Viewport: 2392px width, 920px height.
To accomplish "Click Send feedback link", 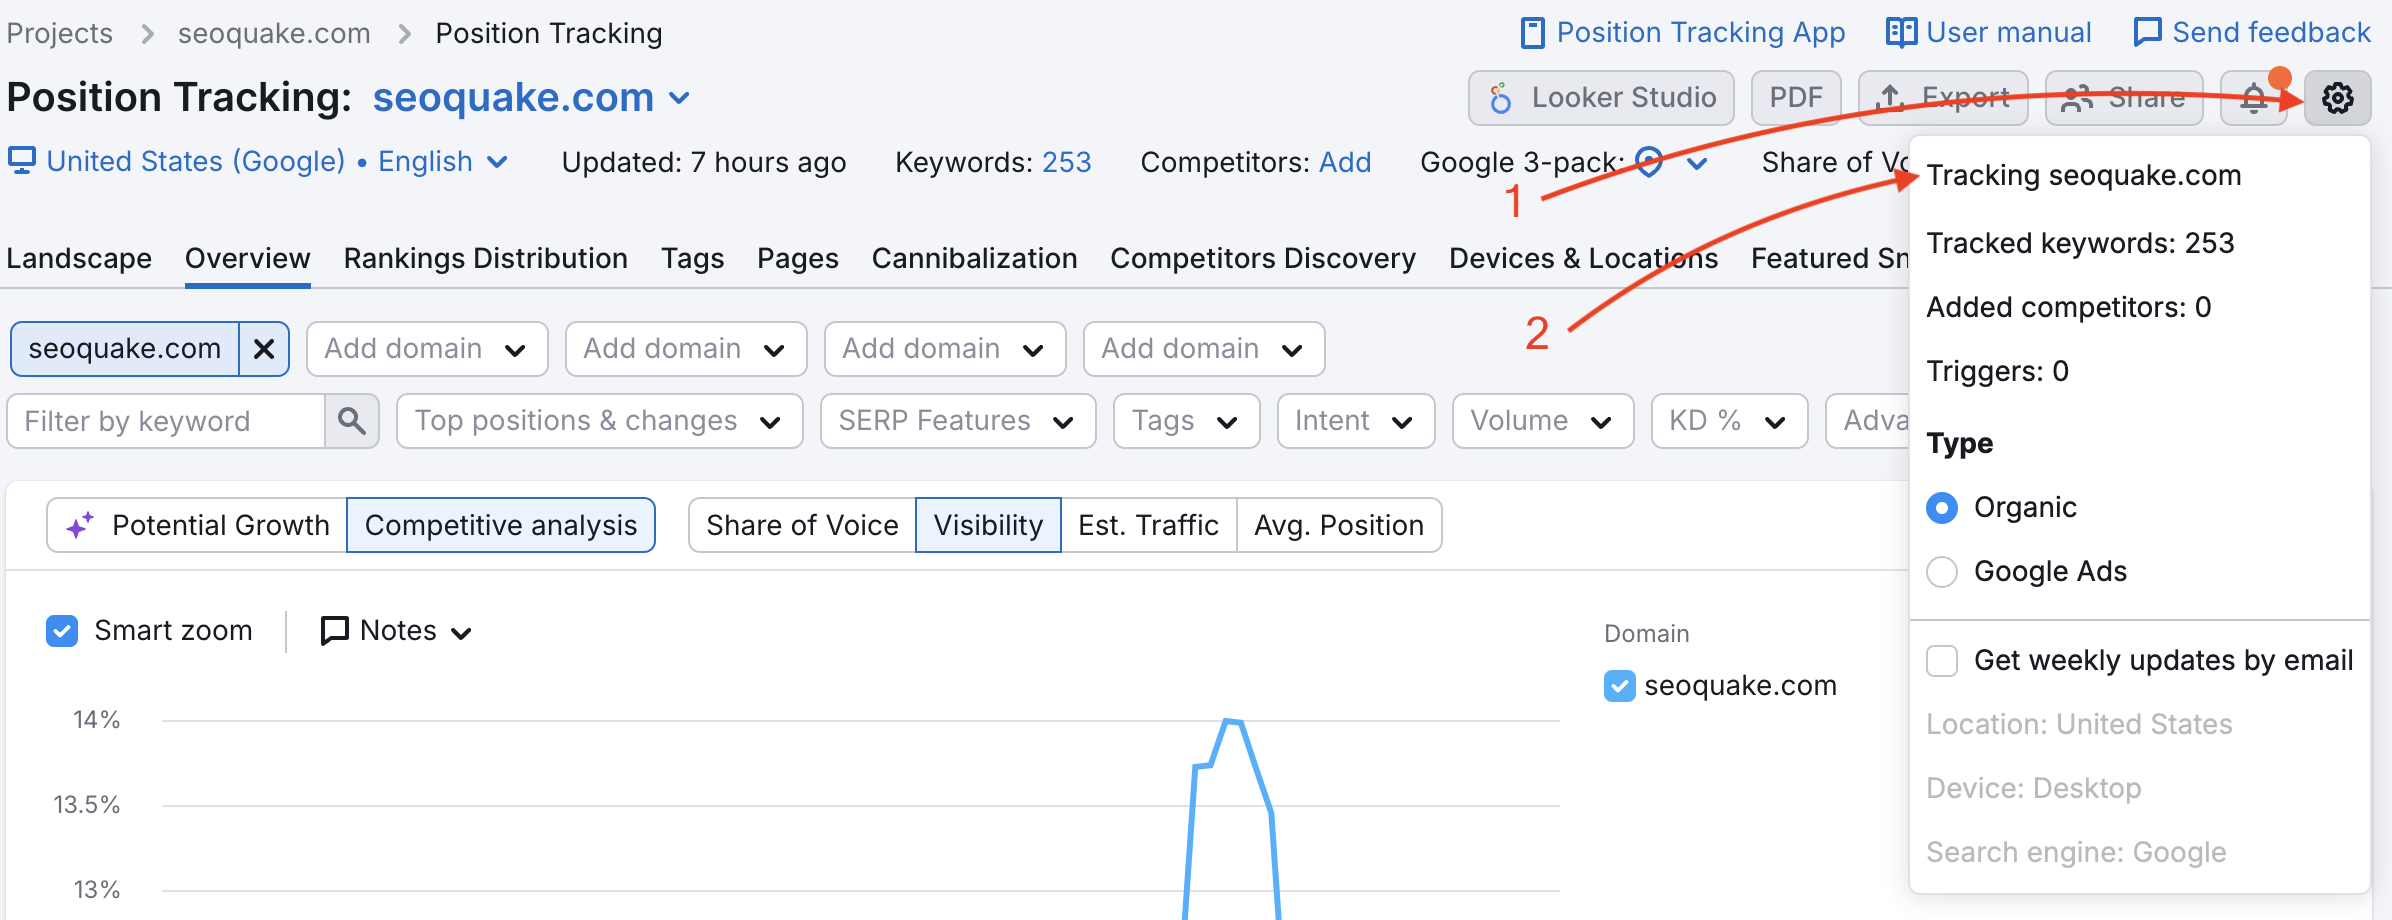I will tap(2251, 33).
